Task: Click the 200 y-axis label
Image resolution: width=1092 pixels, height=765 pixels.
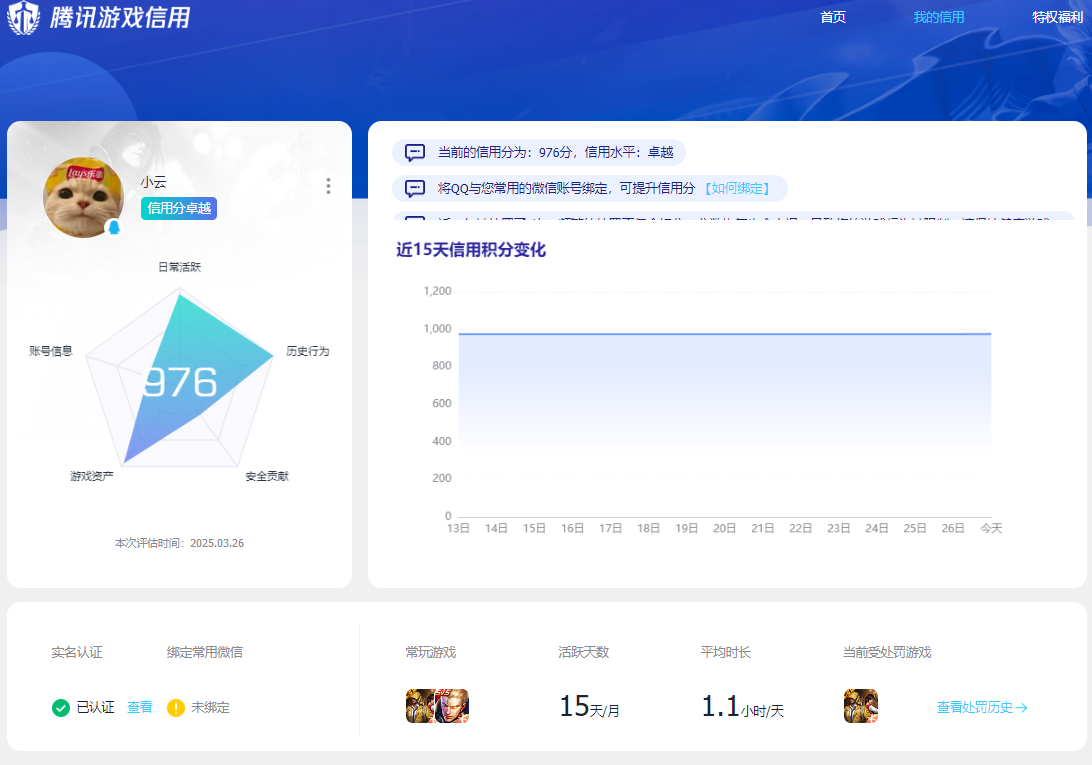Action: 442,478
